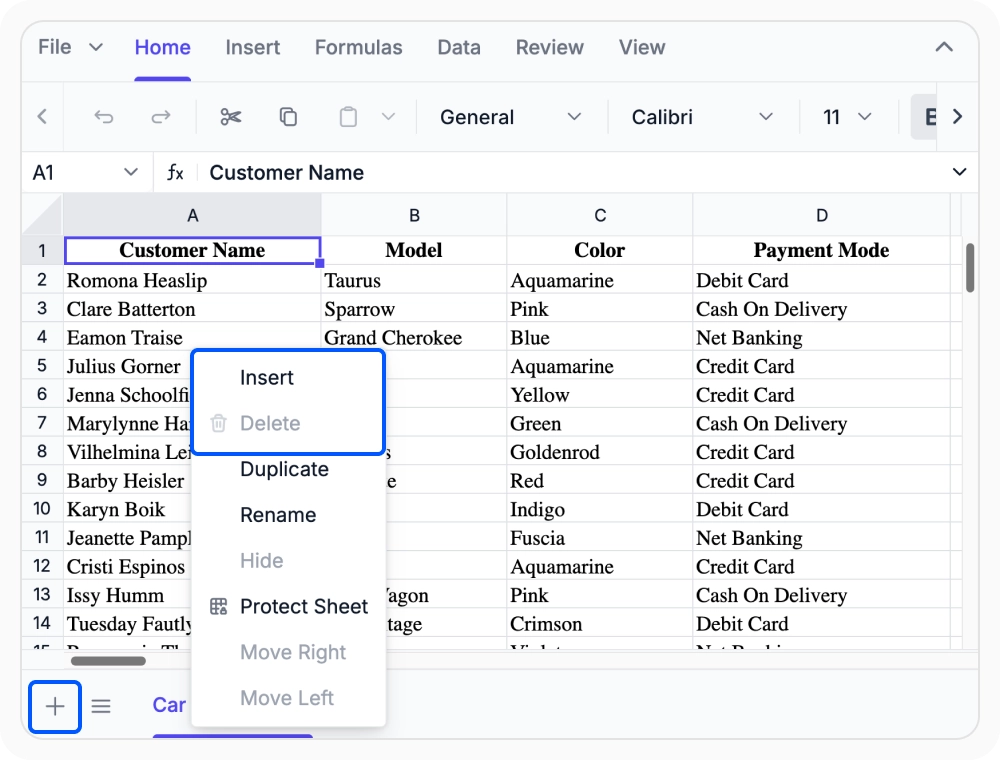Choose Rename from the context menu

click(288, 515)
